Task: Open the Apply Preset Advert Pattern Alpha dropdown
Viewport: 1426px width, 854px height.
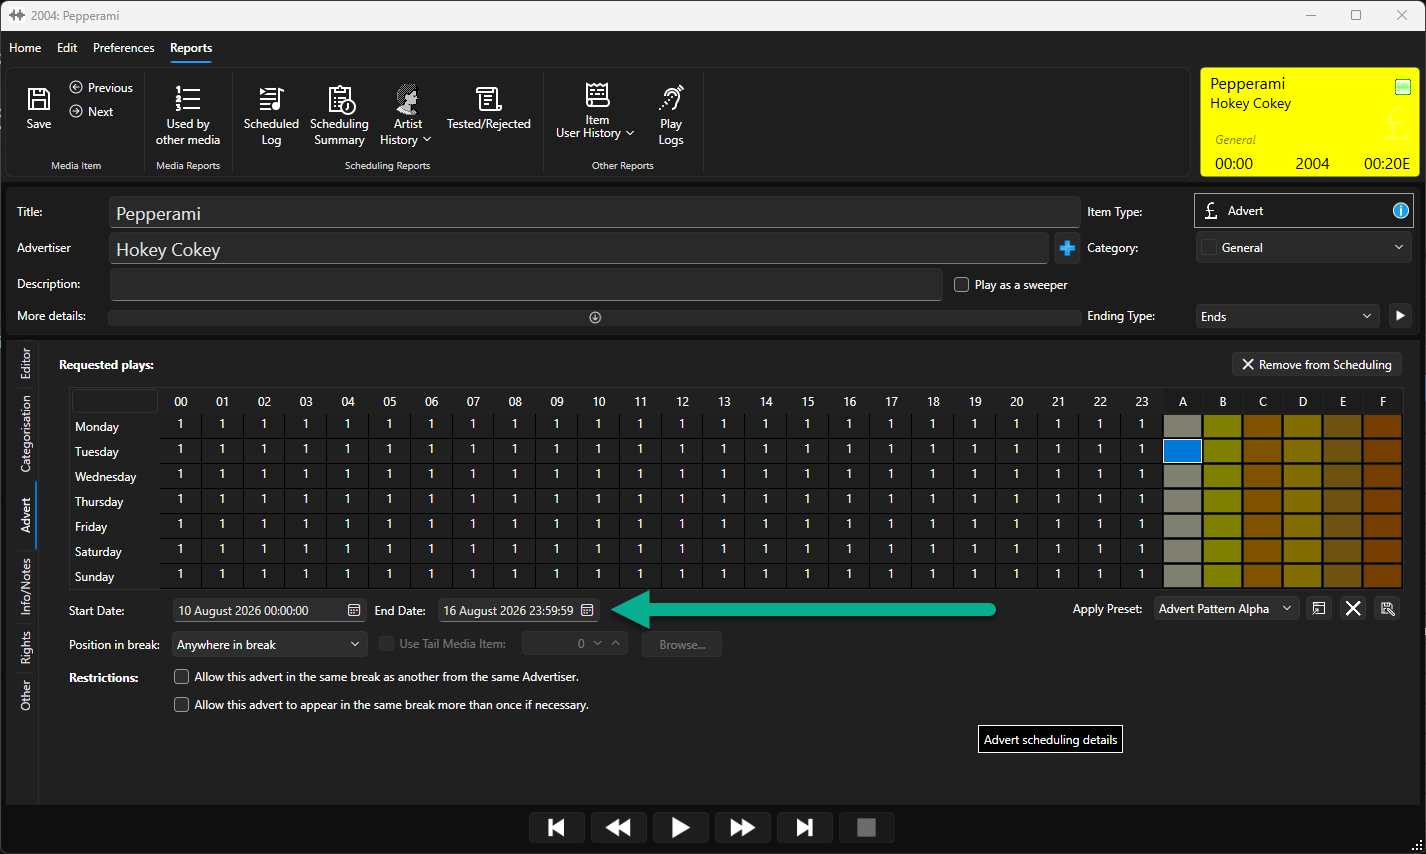Action: tap(1226, 608)
